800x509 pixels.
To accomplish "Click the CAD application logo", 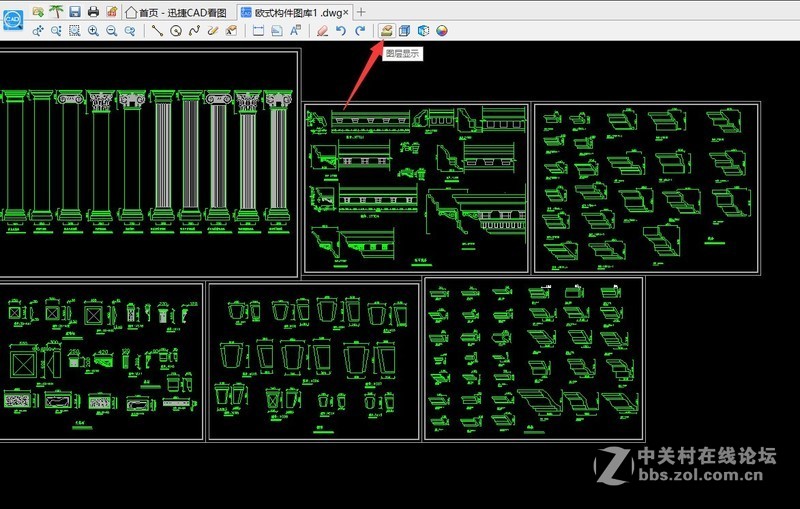I will click(12, 20).
